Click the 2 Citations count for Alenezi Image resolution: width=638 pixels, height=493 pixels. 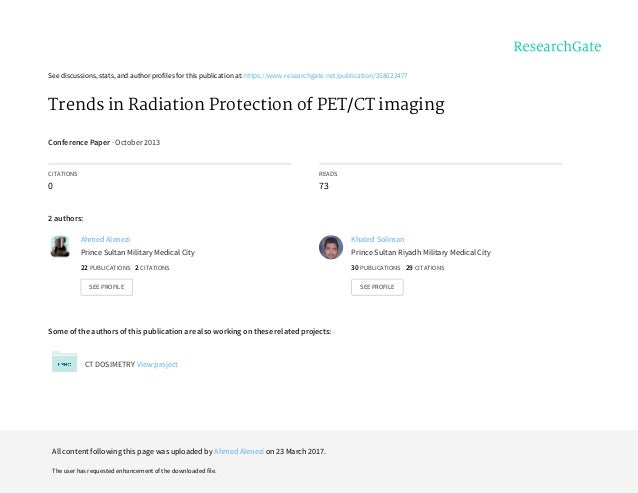(x=152, y=268)
